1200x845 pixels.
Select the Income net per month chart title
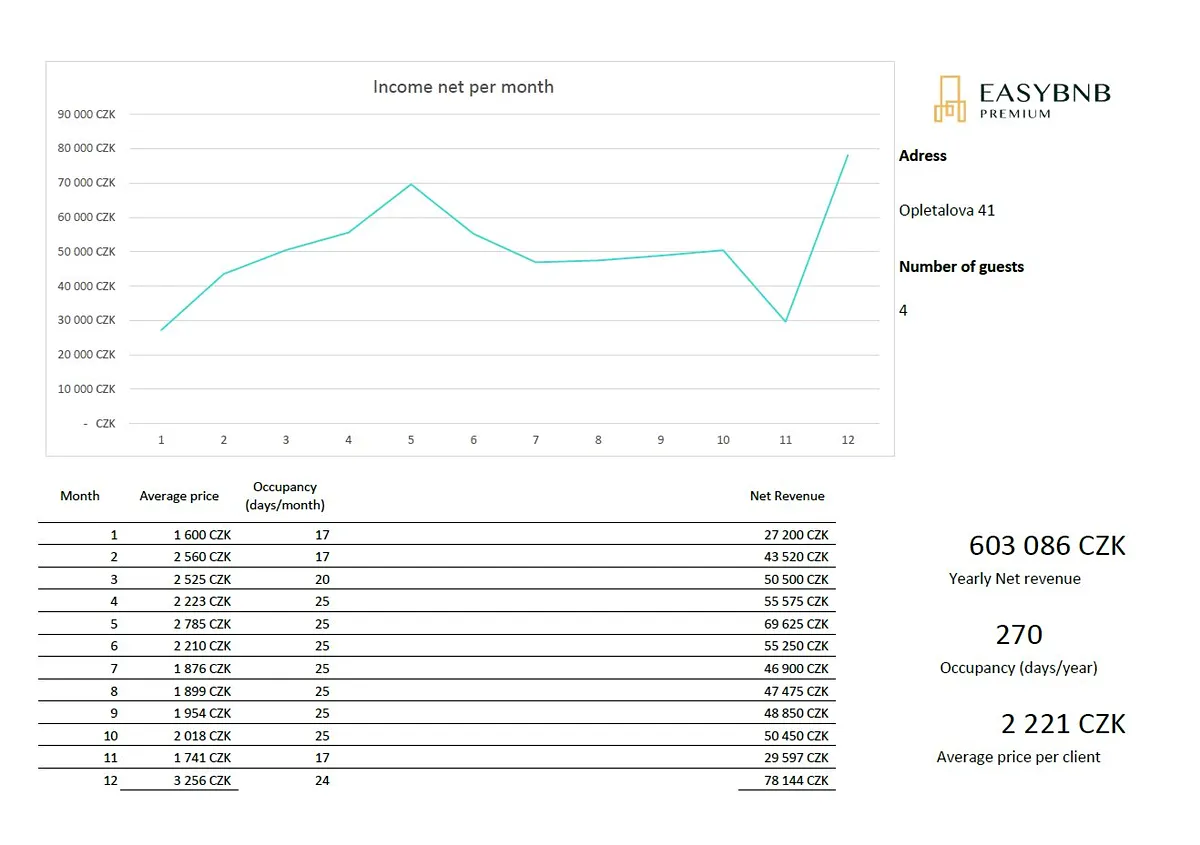pos(463,87)
